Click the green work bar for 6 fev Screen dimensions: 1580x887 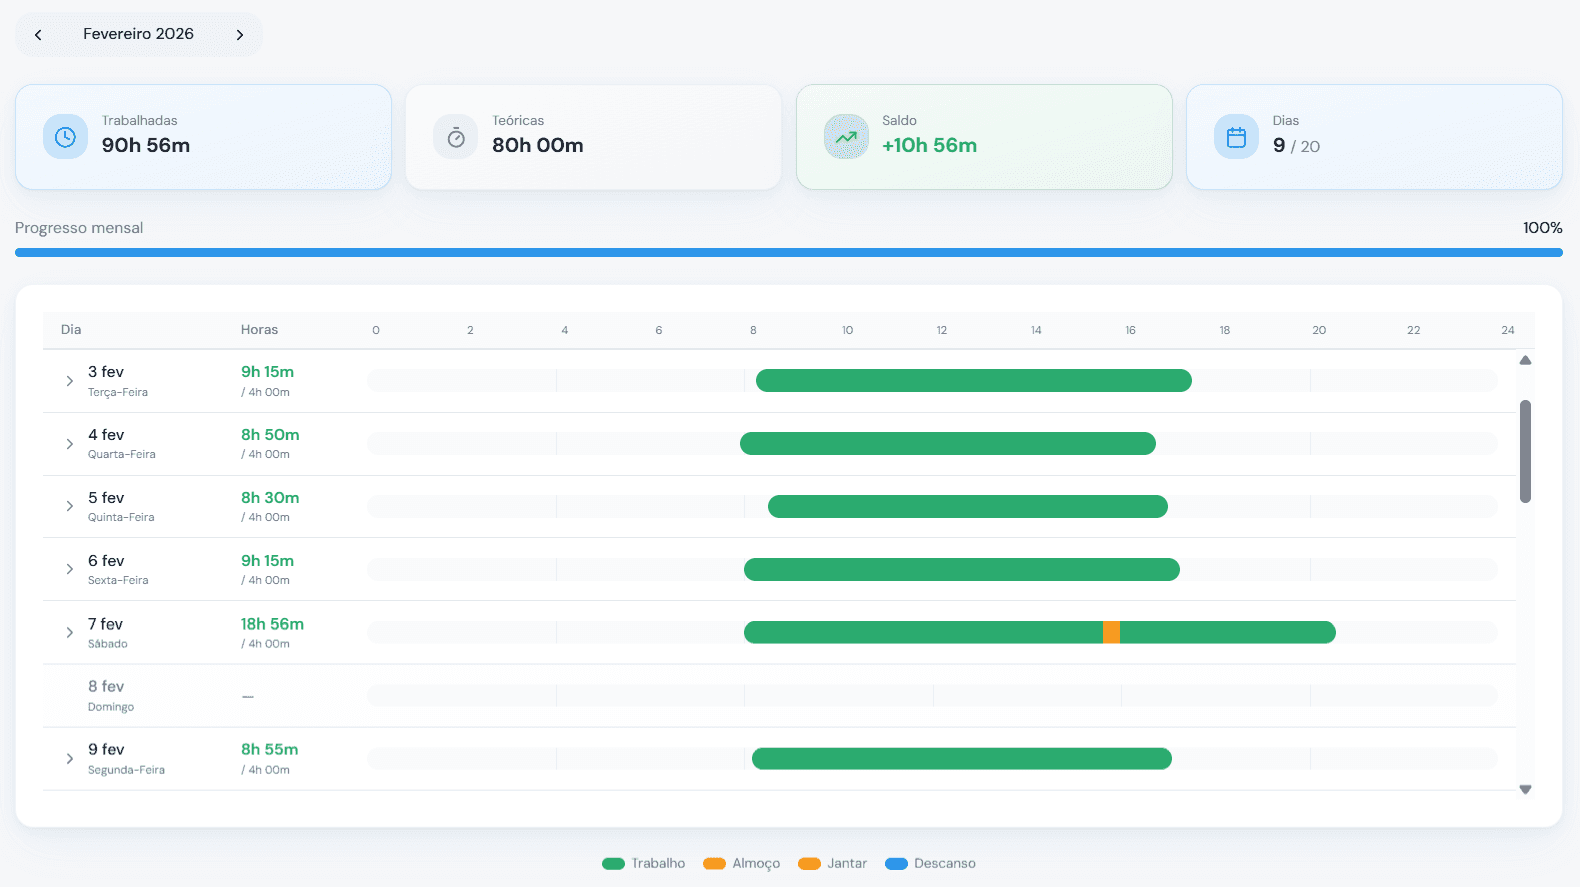(962, 569)
